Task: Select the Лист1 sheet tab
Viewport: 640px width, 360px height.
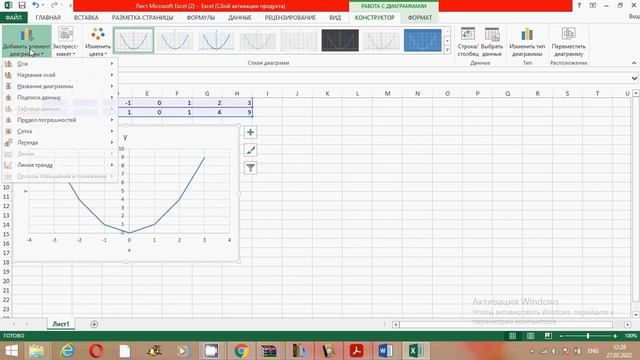Action: pos(61,324)
